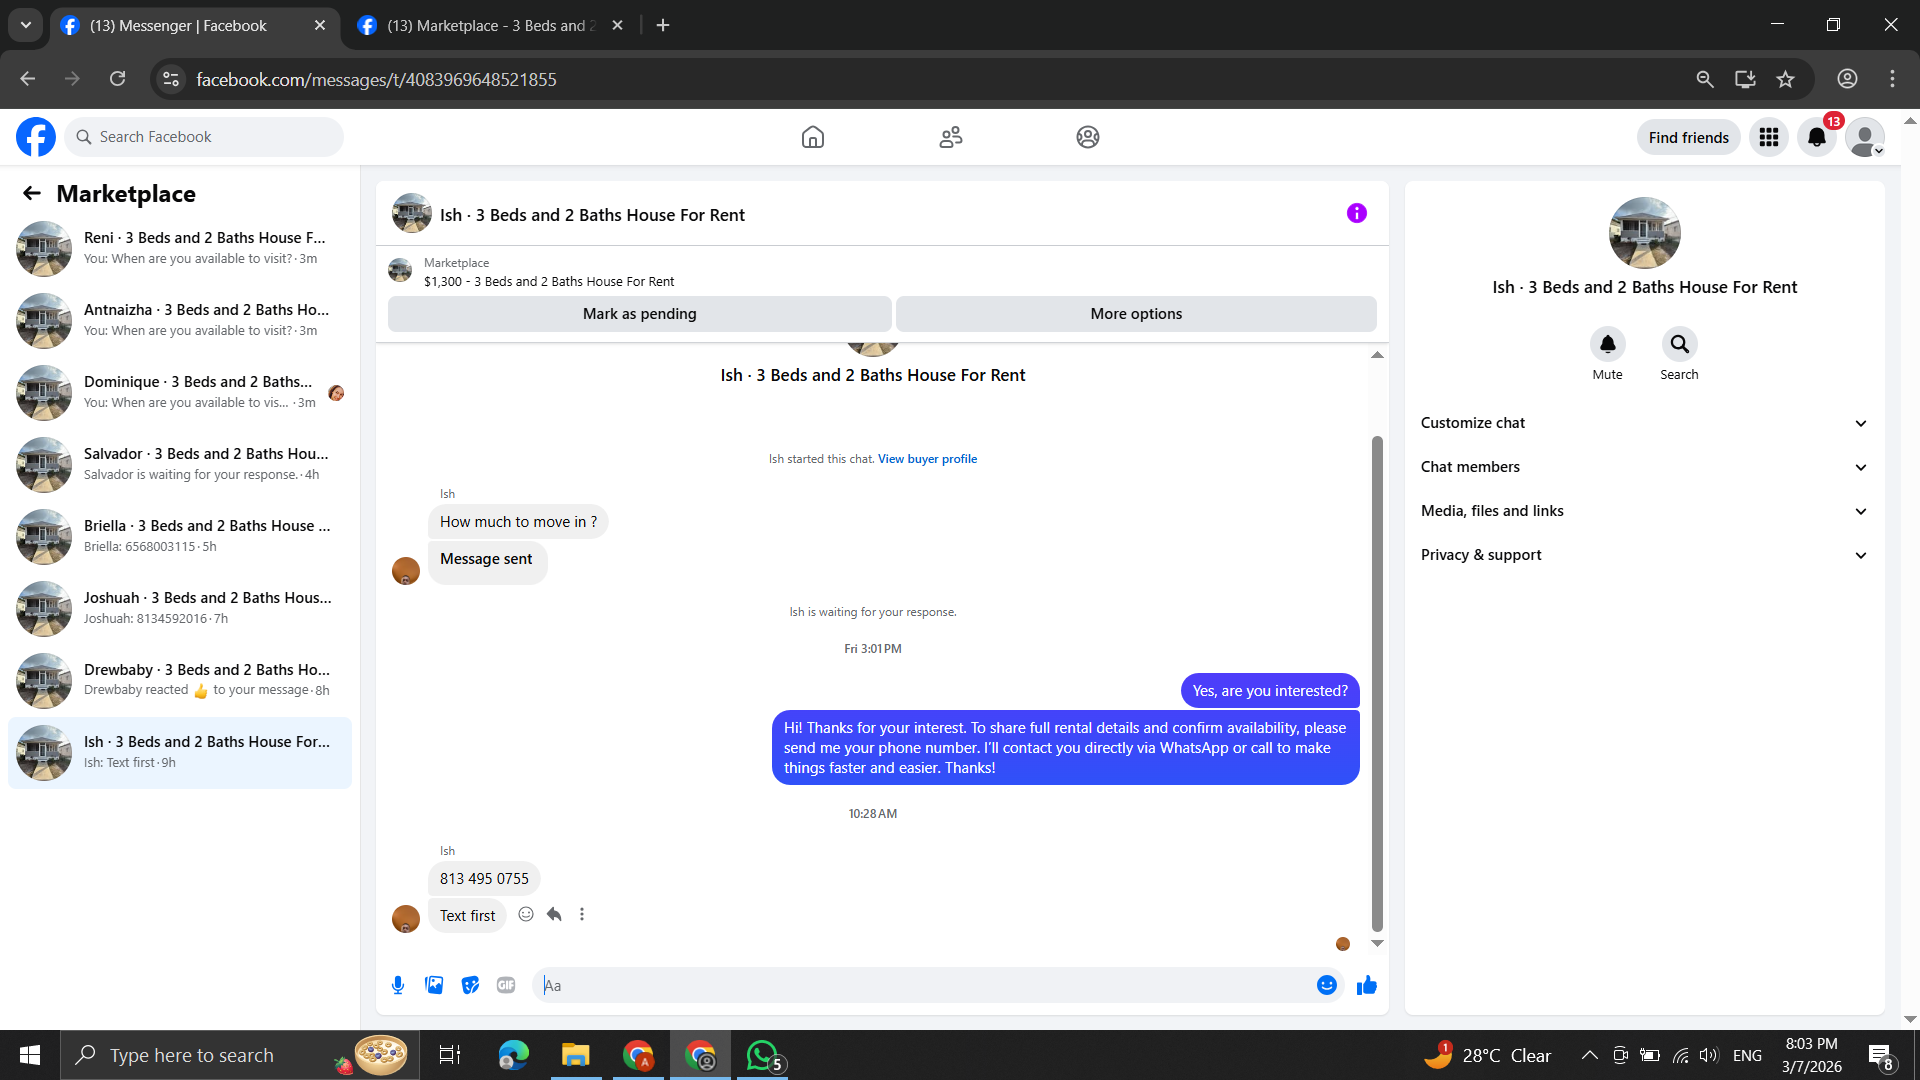Open the 28°C Clear weather widget

point(1488,1055)
